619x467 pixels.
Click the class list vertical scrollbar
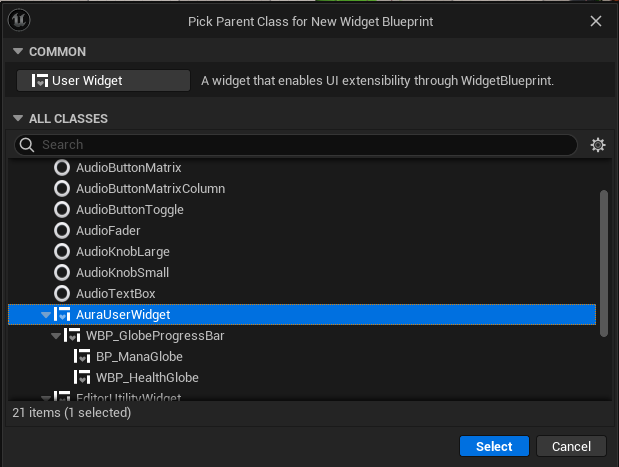tap(602, 260)
